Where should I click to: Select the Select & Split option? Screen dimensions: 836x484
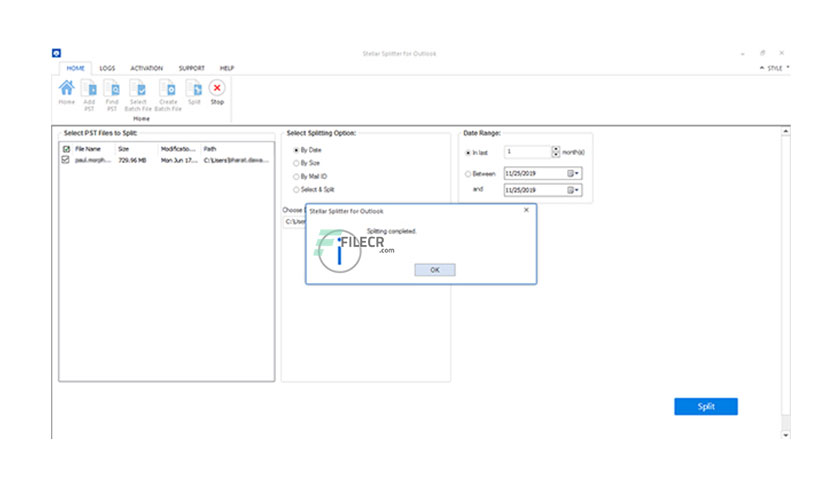pos(296,190)
